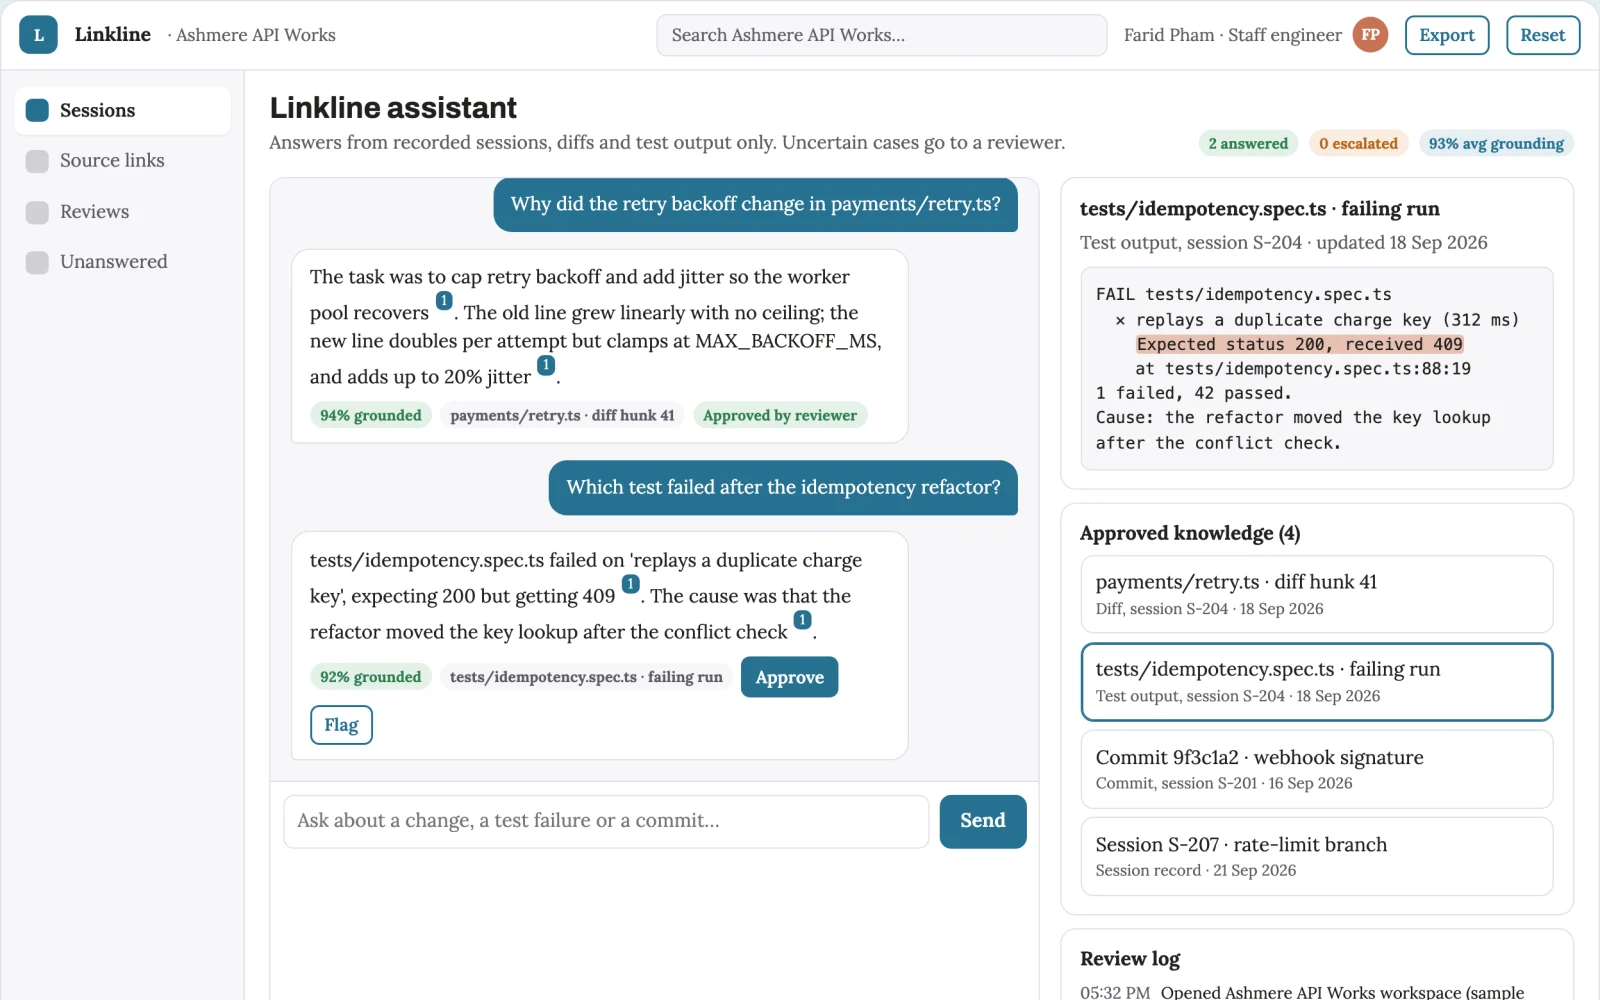Go to Source links

tap(122, 161)
